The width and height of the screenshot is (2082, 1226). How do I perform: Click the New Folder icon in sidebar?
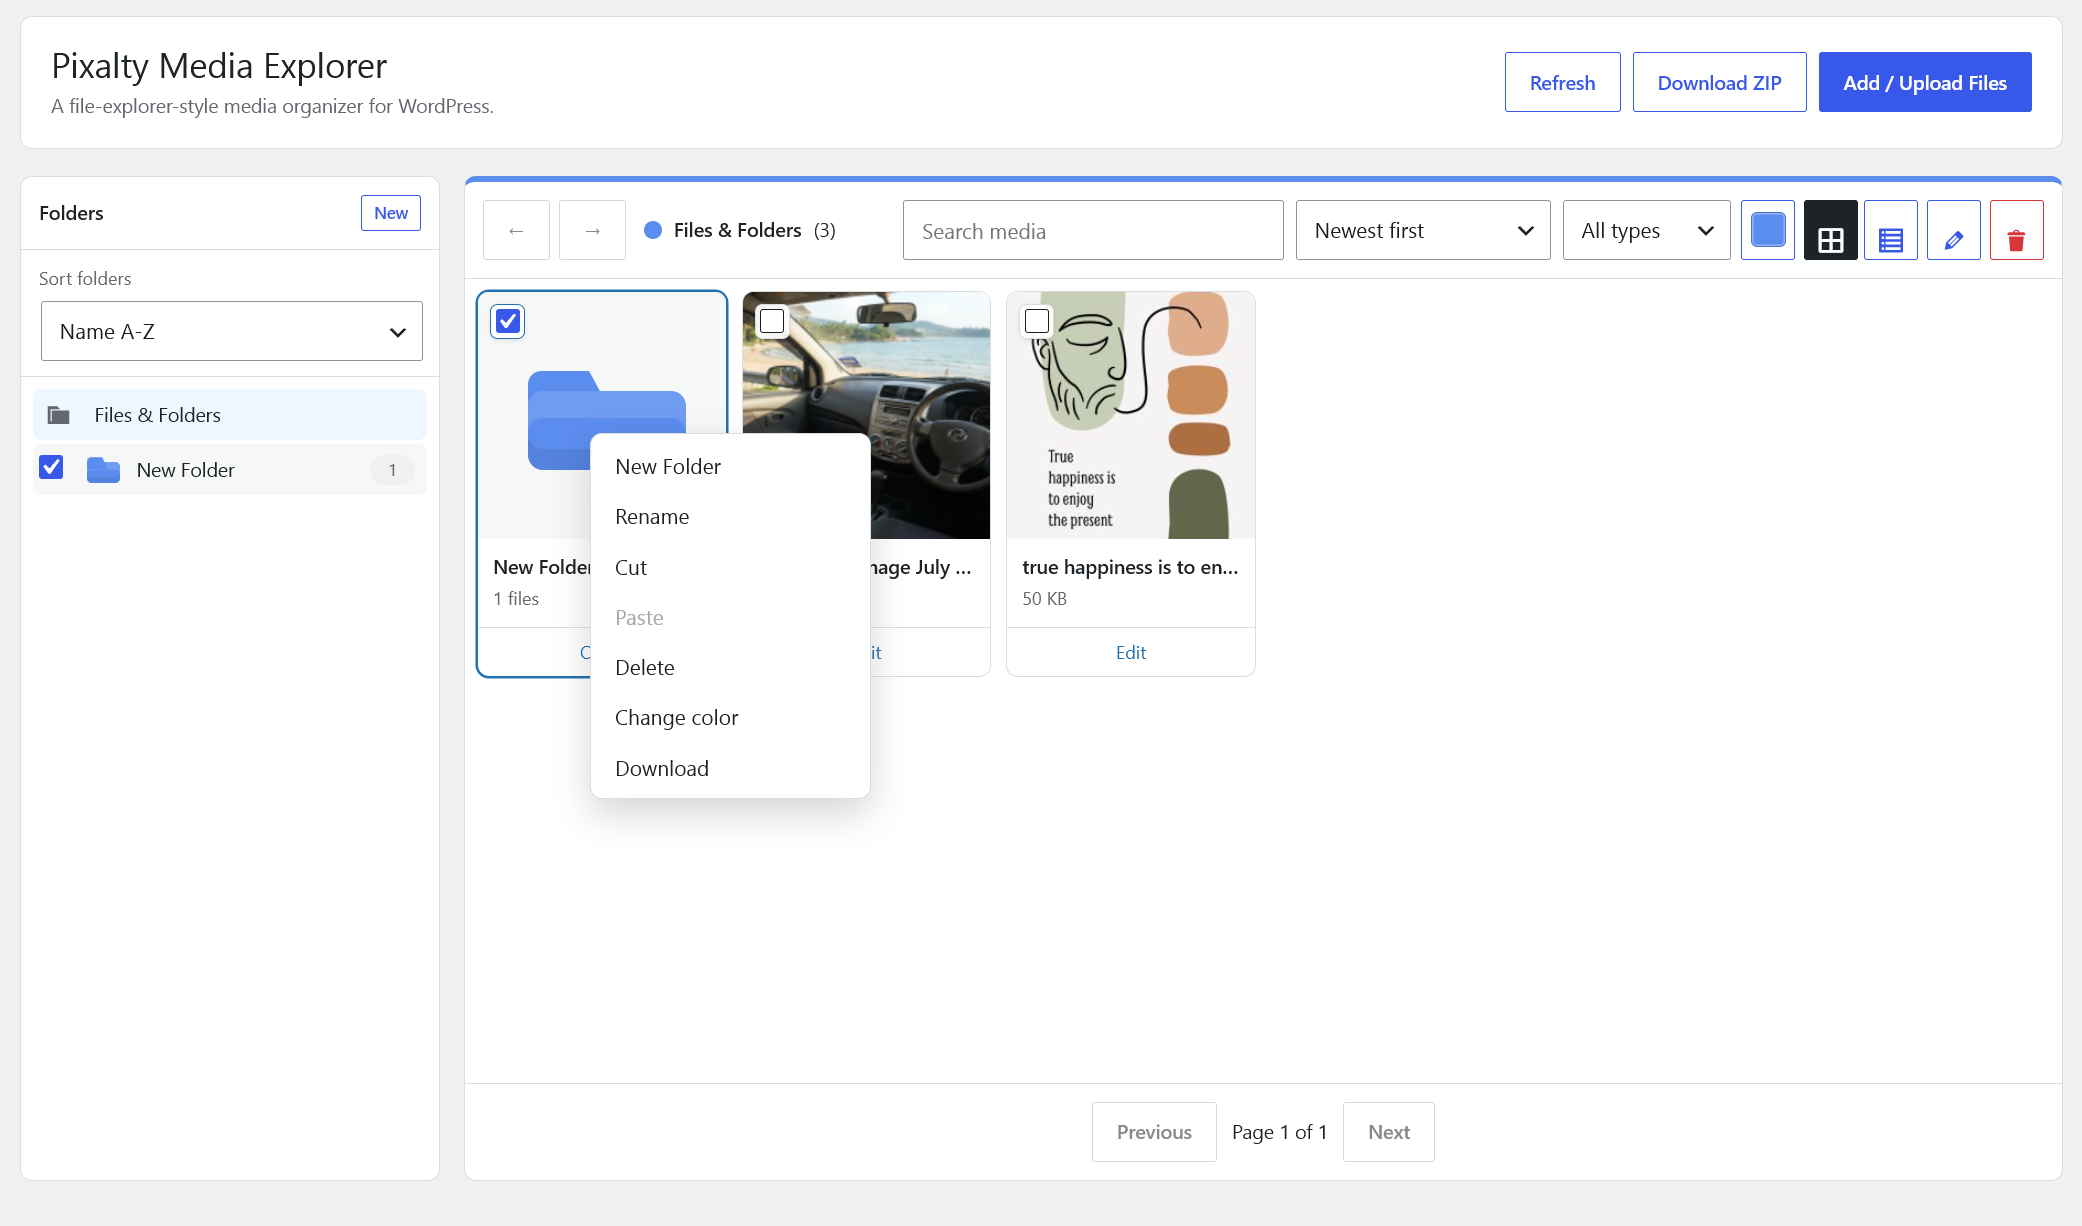click(x=103, y=470)
